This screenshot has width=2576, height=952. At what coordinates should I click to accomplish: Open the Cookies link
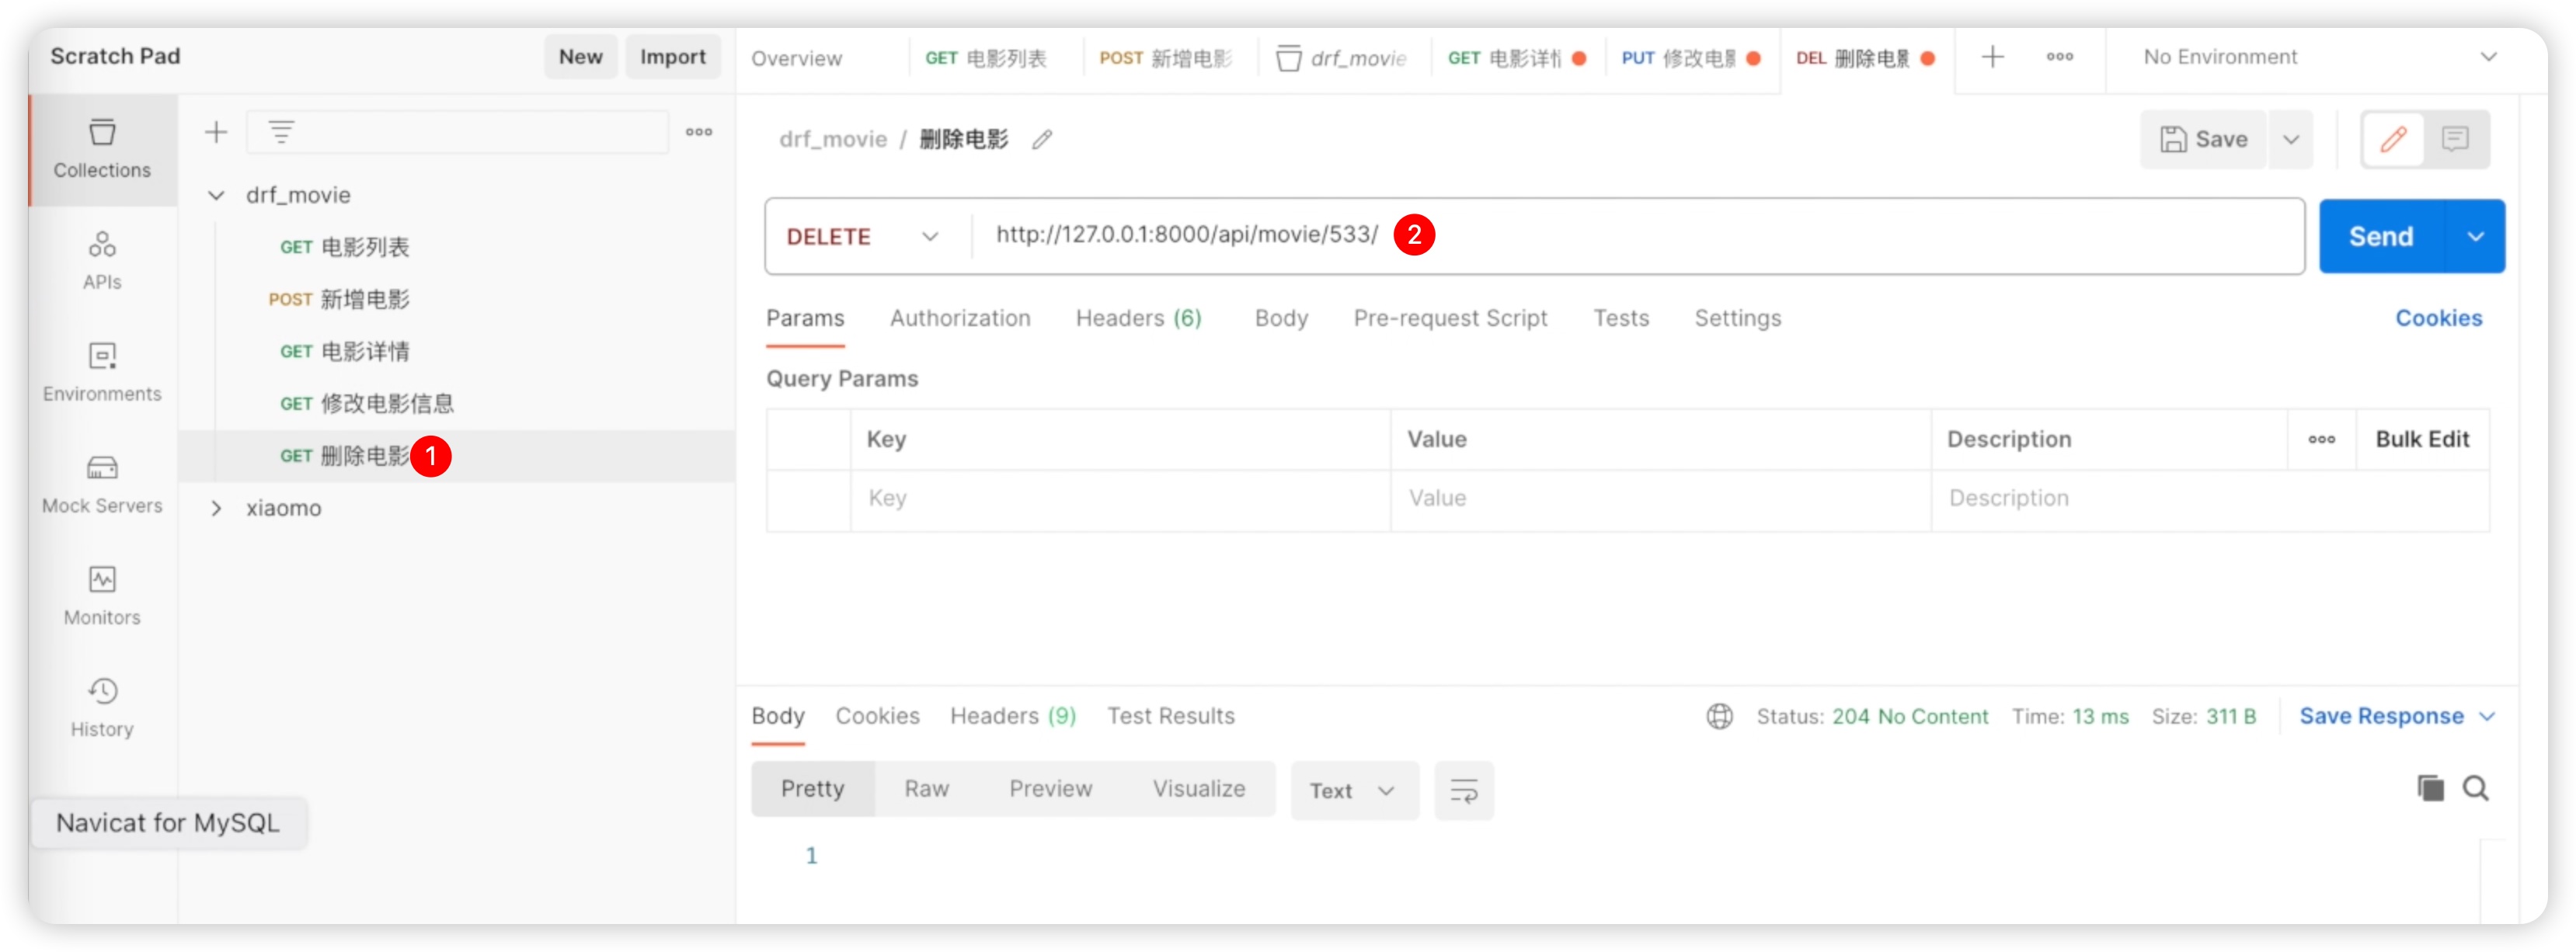tap(2437, 318)
